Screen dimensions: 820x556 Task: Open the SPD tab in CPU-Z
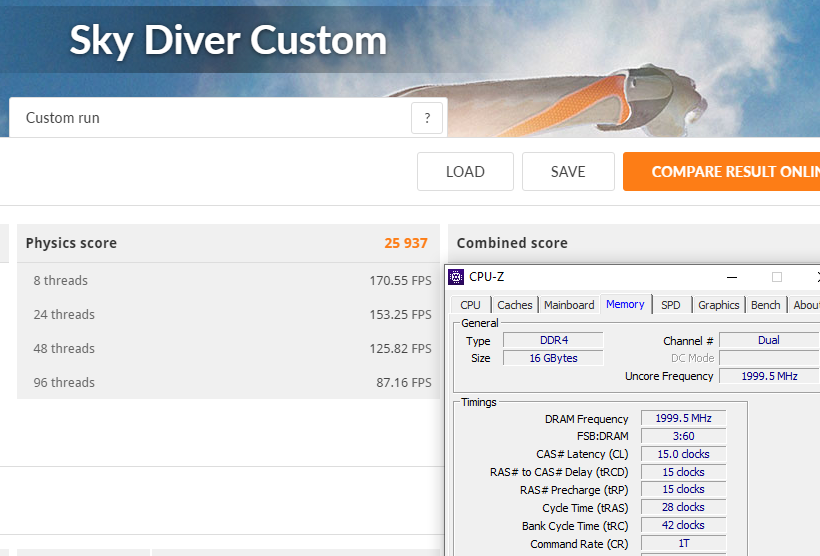pos(671,305)
